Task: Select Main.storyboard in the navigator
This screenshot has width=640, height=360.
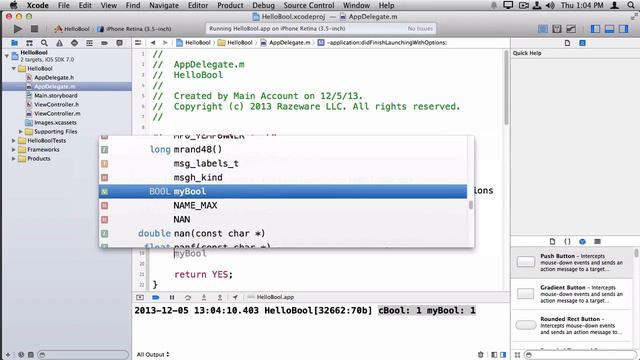Action: (x=56, y=96)
